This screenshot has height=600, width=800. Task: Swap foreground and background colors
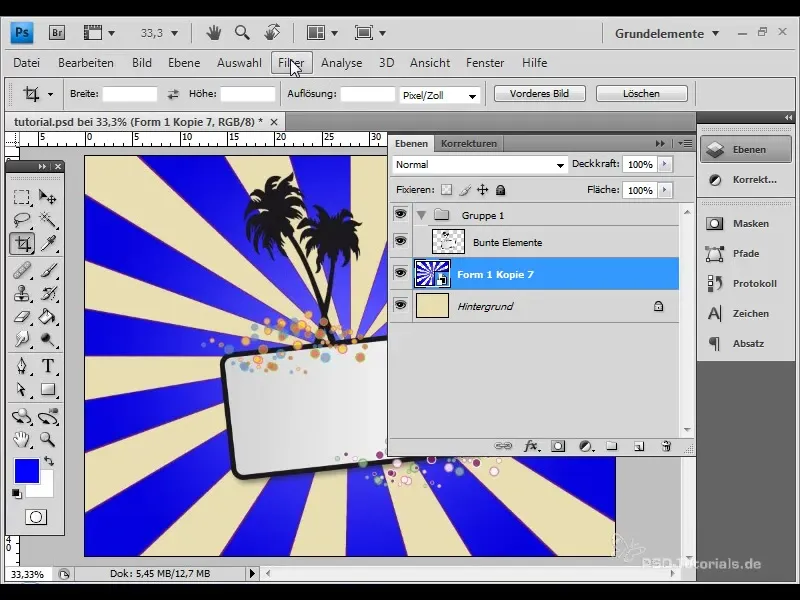coord(48,461)
